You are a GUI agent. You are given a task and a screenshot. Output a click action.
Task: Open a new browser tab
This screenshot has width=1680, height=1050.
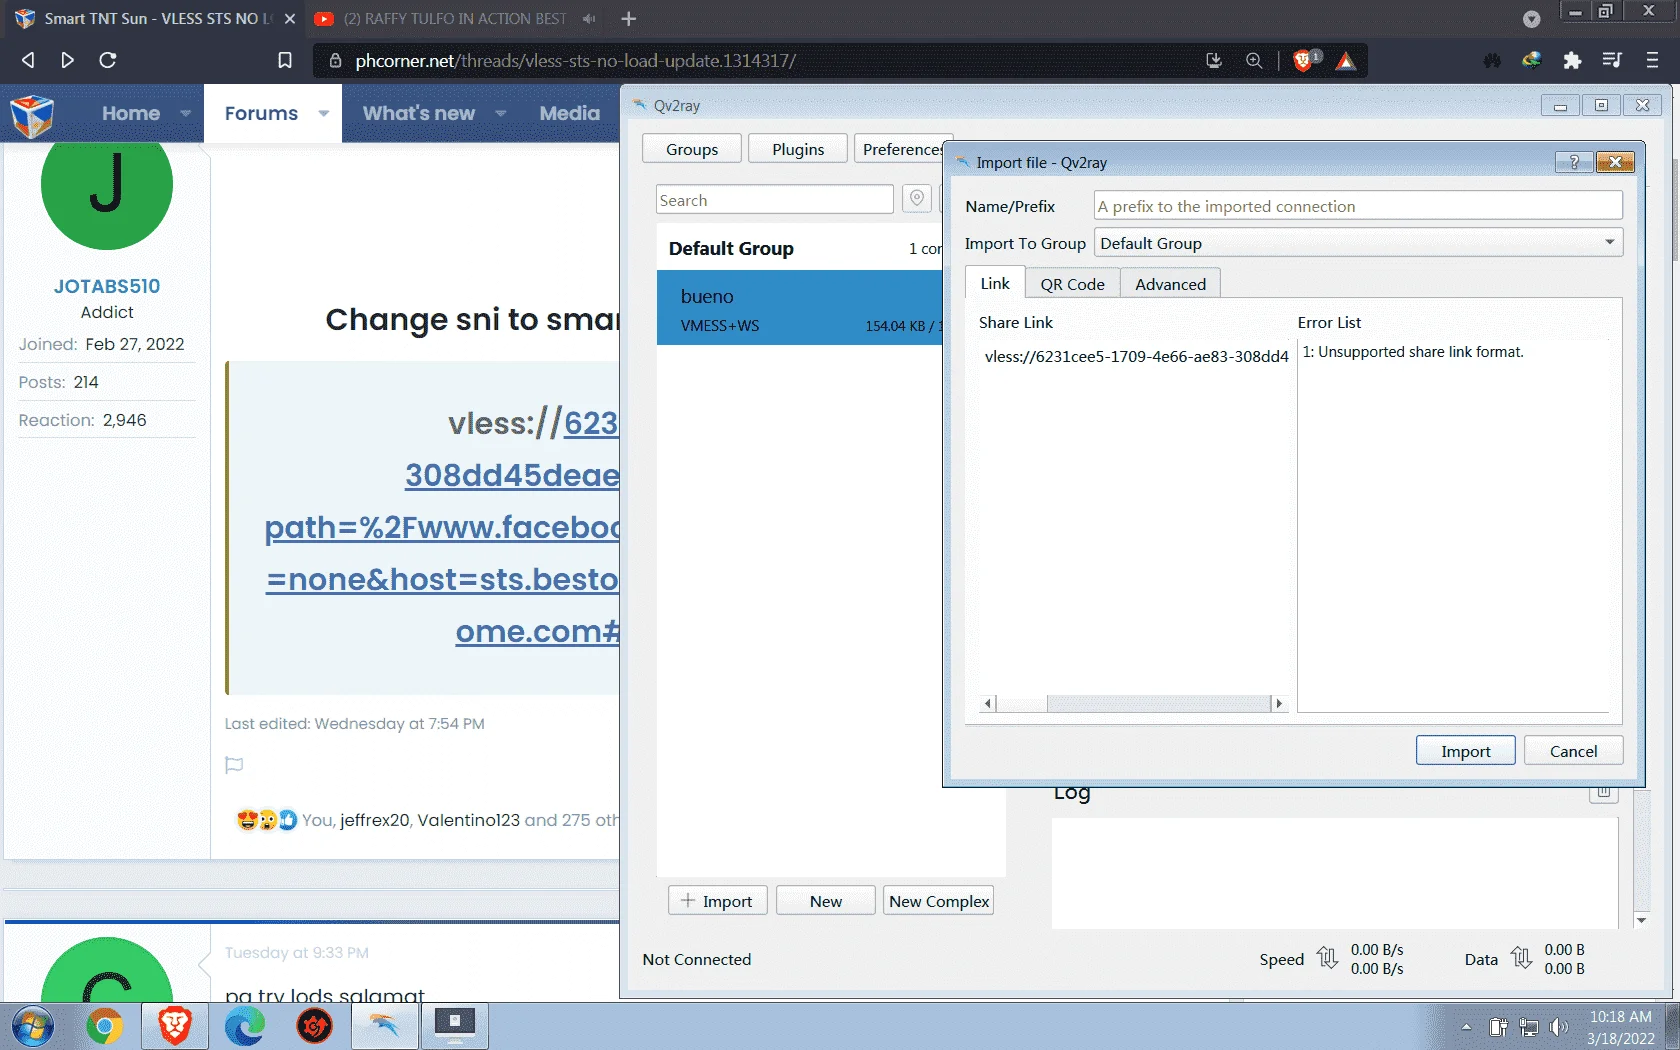tap(628, 19)
